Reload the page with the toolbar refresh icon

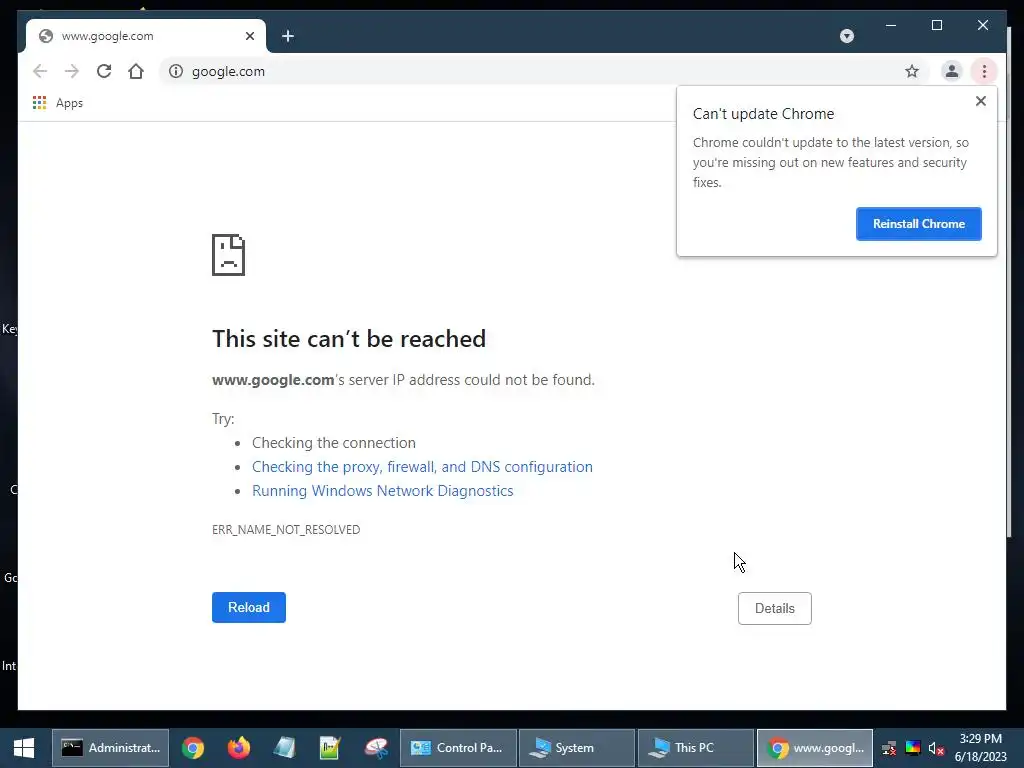click(104, 71)
